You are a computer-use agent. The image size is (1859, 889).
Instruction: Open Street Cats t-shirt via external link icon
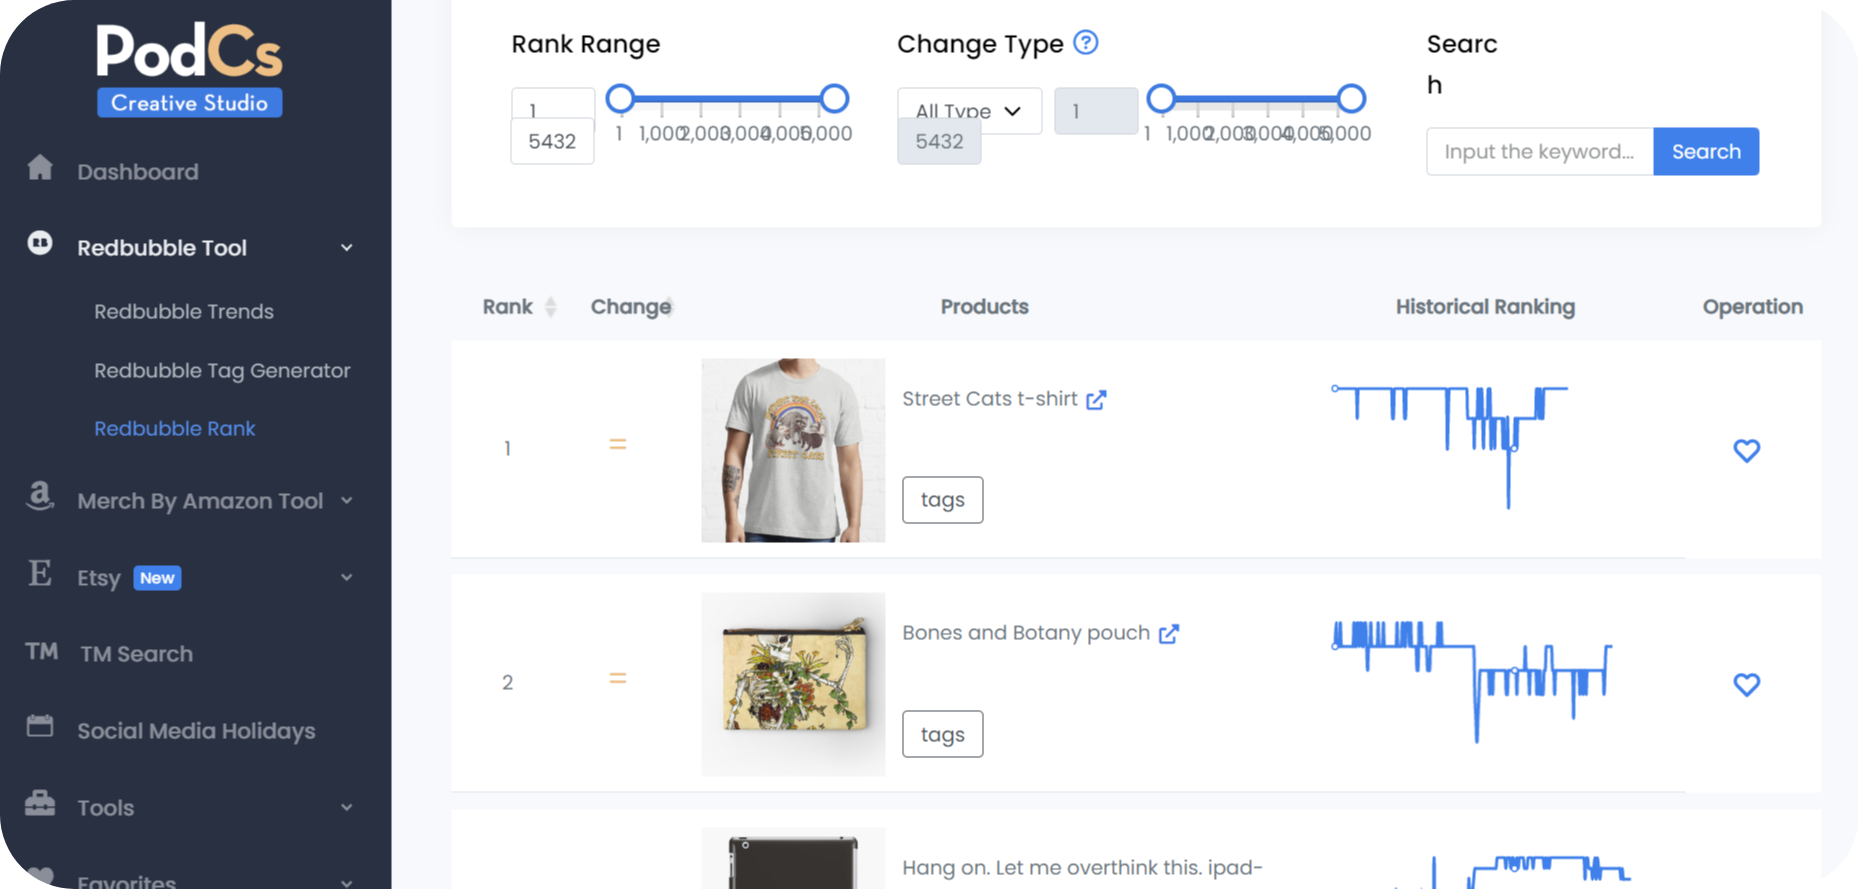pos(1097,398)
